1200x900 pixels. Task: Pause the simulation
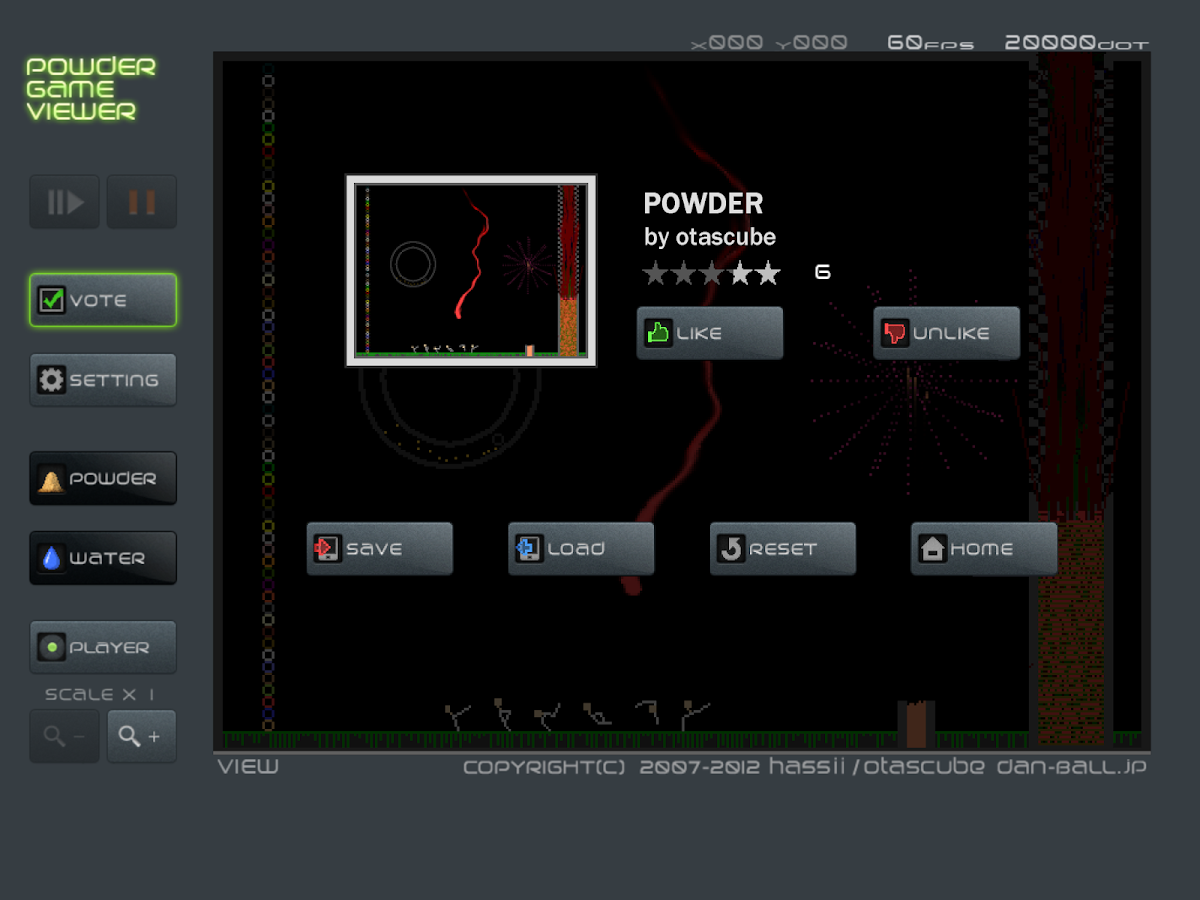pyautogui.click(x=141, y=201)
